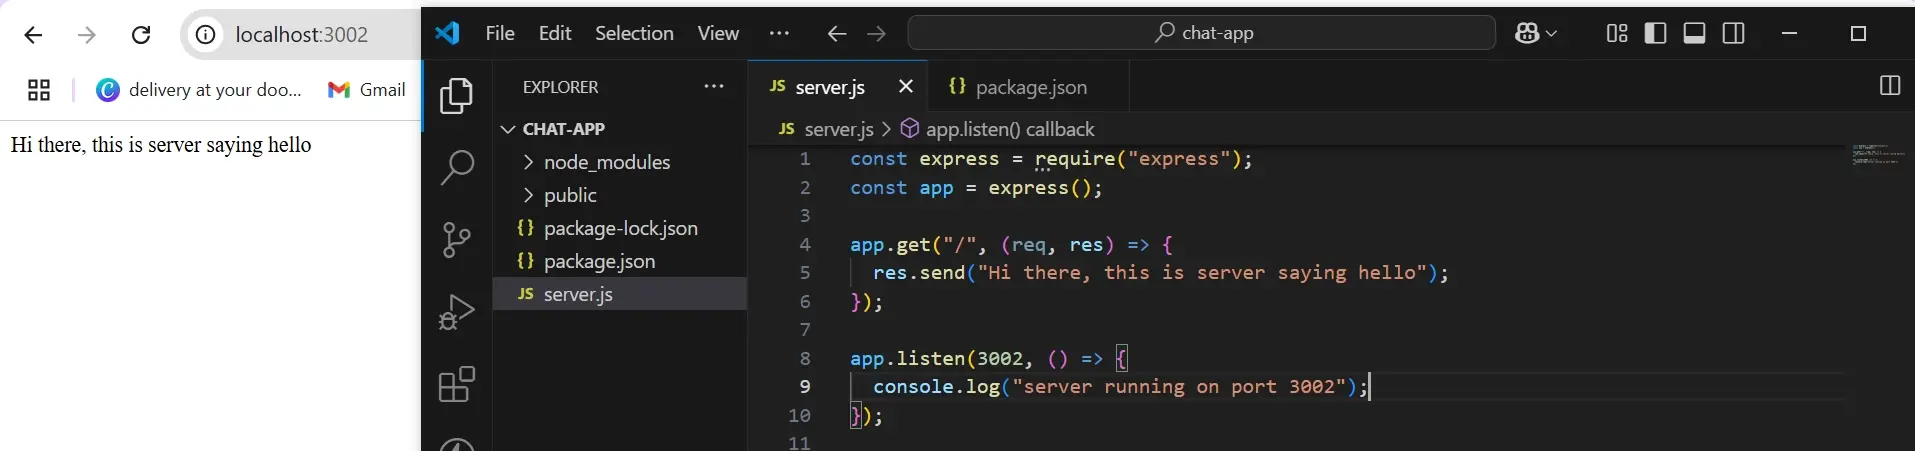Viewport: 1915px width, 451px height.
Task: Open the Search view in the activity bar
Action: click(456, 167)
